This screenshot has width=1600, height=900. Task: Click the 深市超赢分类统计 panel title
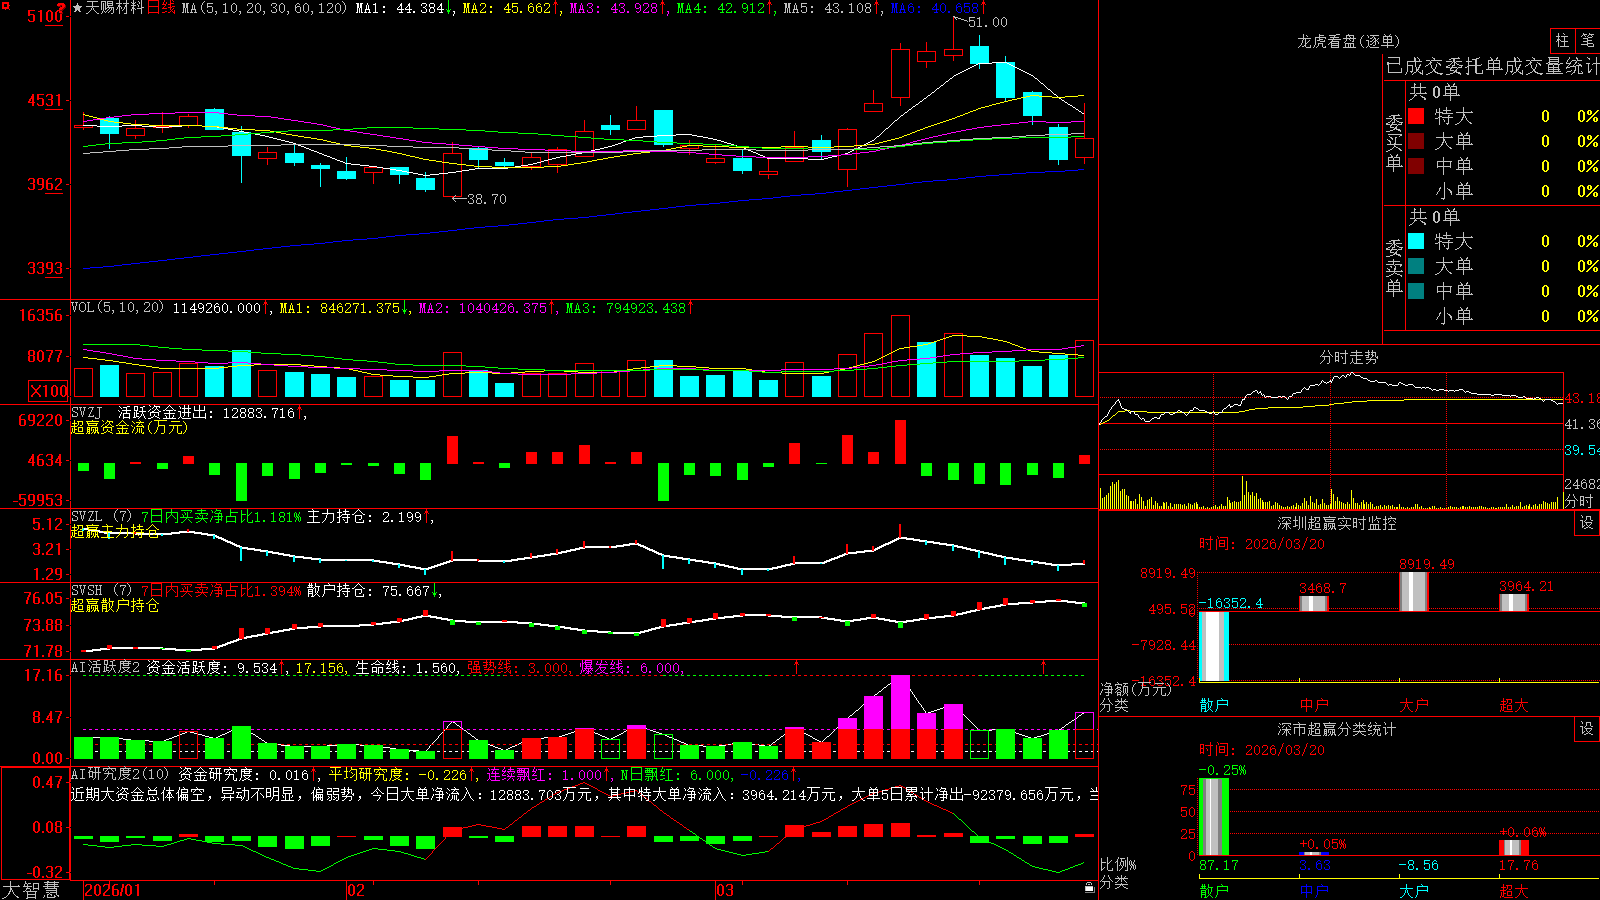tap(1336, 729)
